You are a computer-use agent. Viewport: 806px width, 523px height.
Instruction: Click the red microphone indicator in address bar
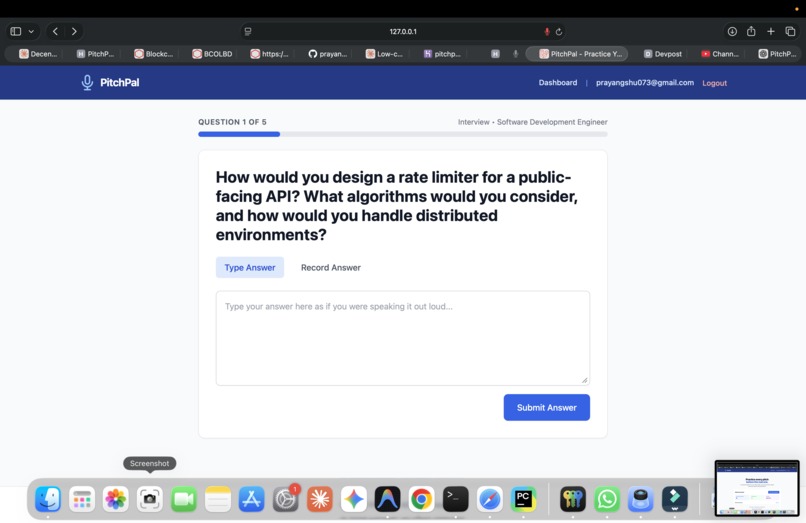click(x=547, y=31)
